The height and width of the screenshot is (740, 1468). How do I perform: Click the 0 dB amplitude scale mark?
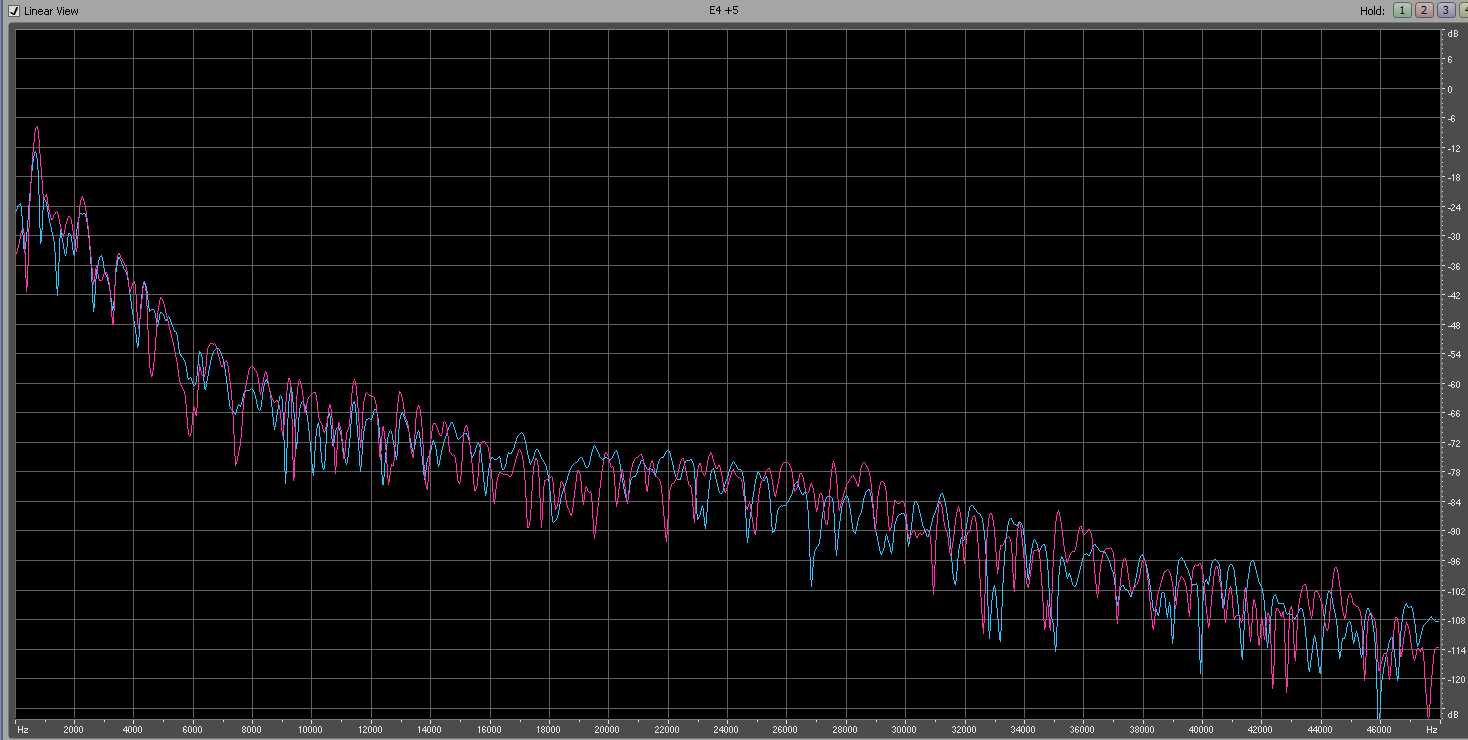point(1449,89)
